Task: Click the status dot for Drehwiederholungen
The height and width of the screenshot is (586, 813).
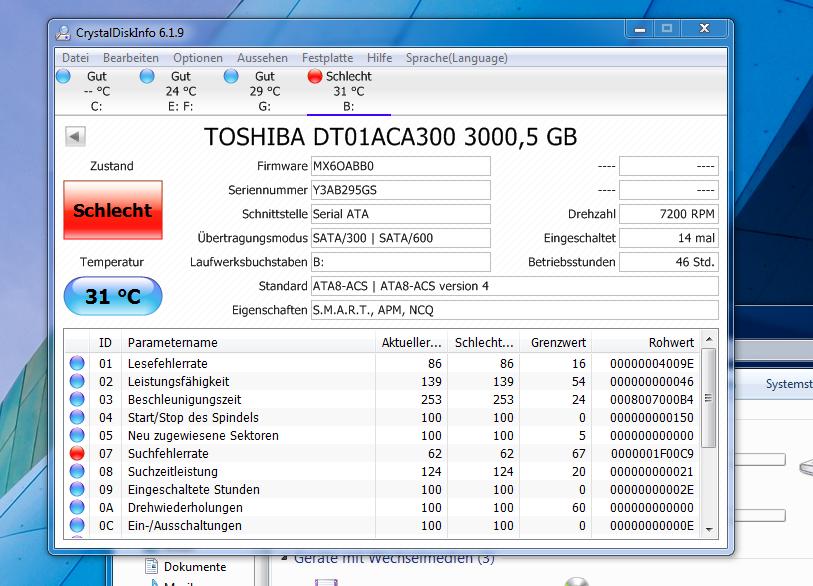Action: [x=77, y=507]
